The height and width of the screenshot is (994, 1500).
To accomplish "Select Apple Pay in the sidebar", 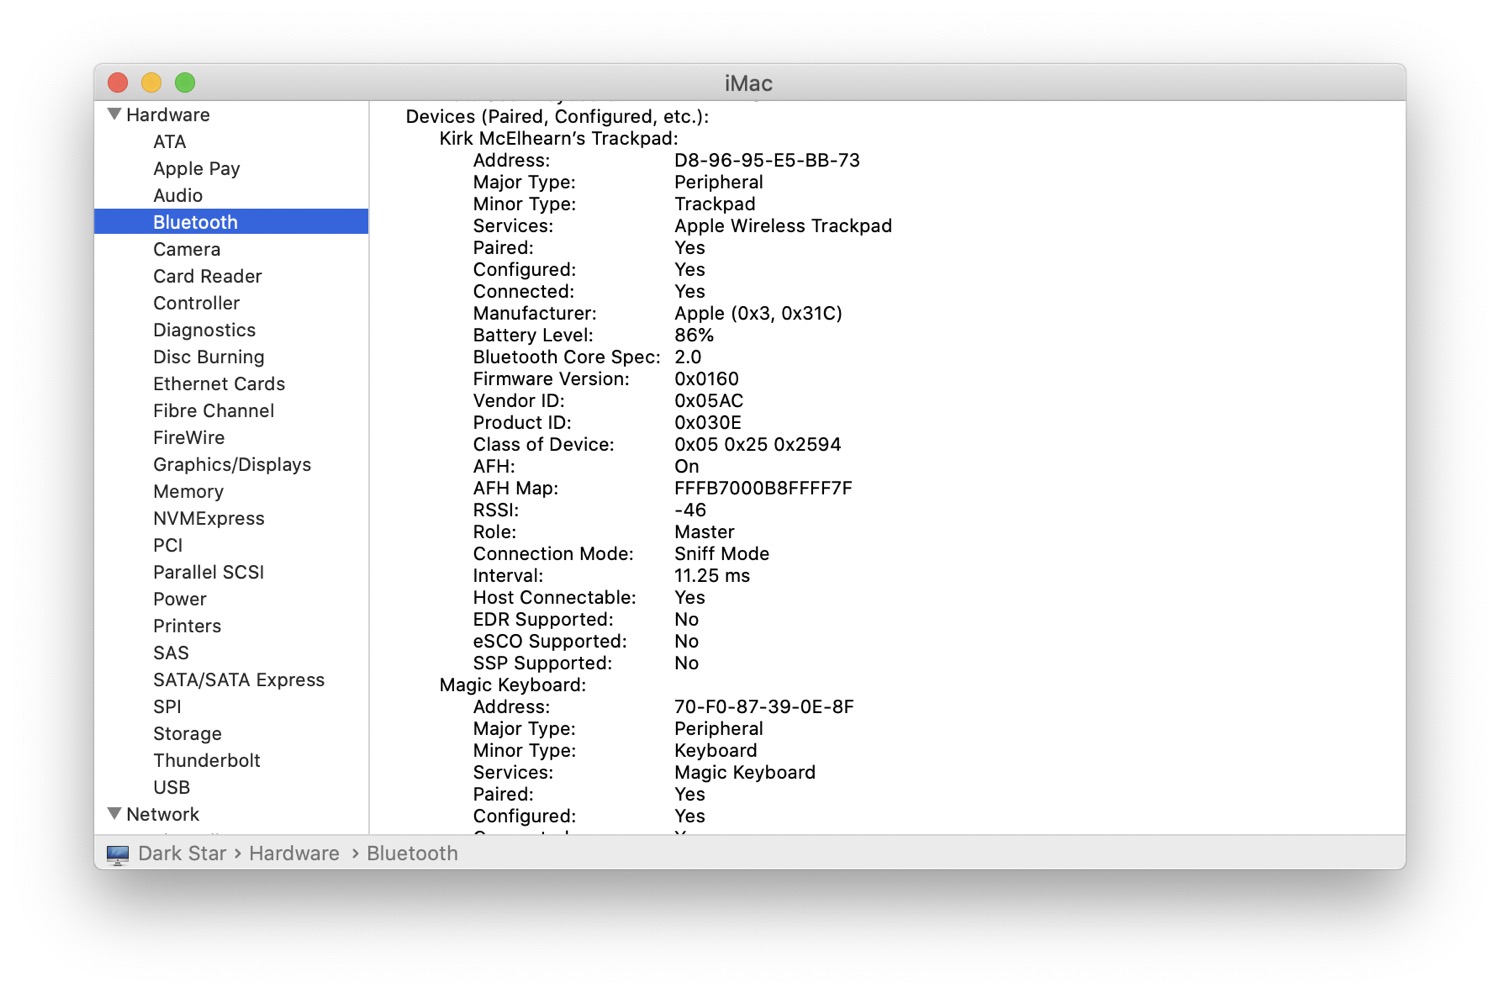I will [x=197, y=169].
